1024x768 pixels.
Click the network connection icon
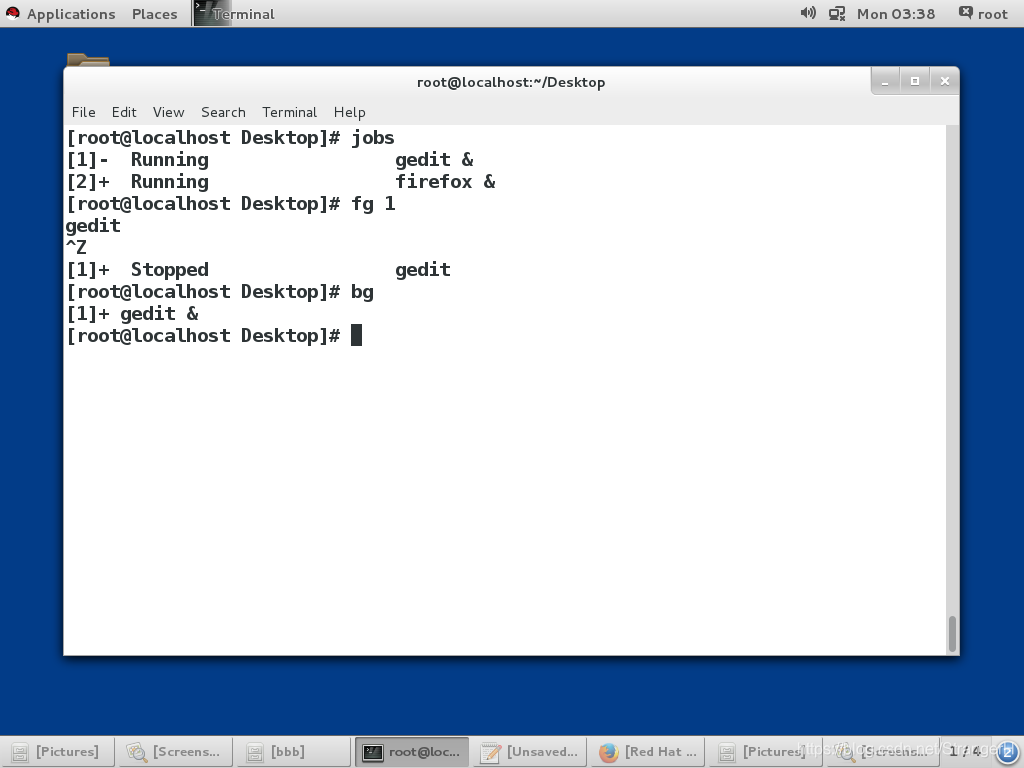tap(837, 14)
